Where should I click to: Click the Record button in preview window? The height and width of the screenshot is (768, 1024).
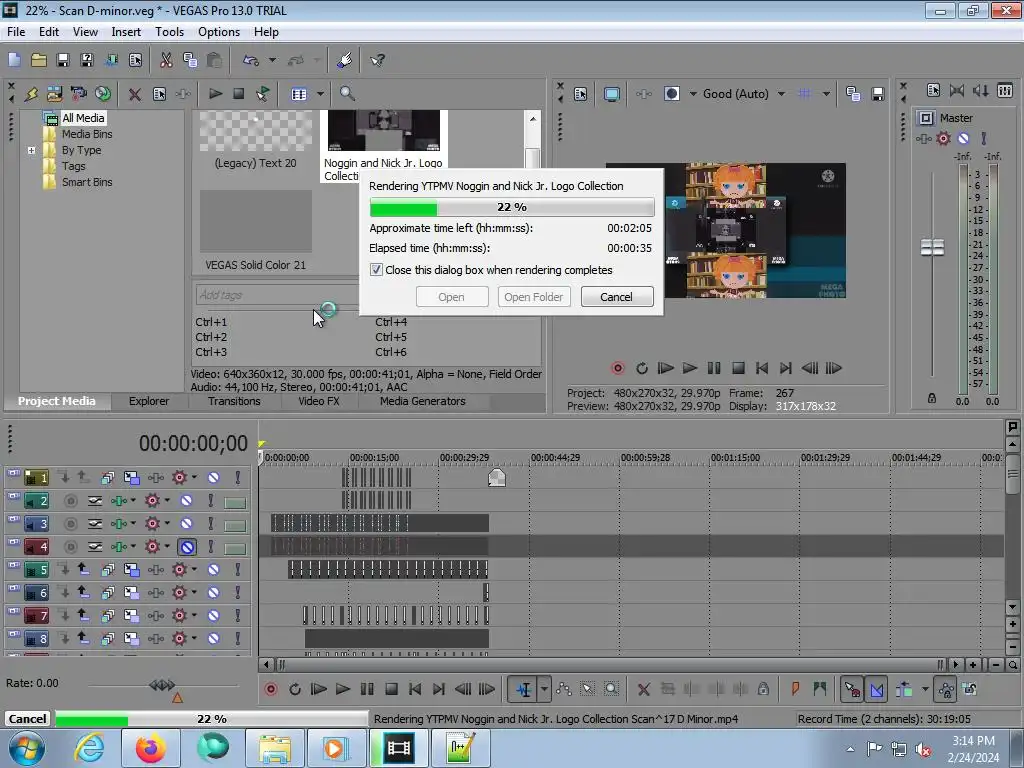tap(617, 368)
